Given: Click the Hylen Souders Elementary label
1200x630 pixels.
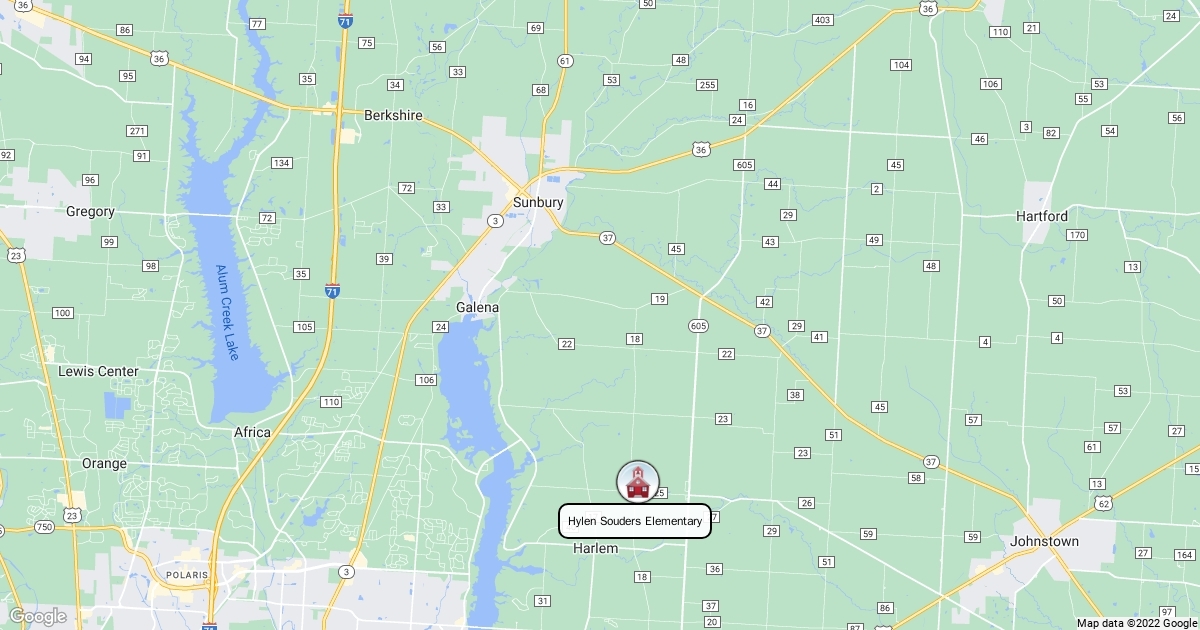Looking at the screenshot, I should (x=635, y=521).
